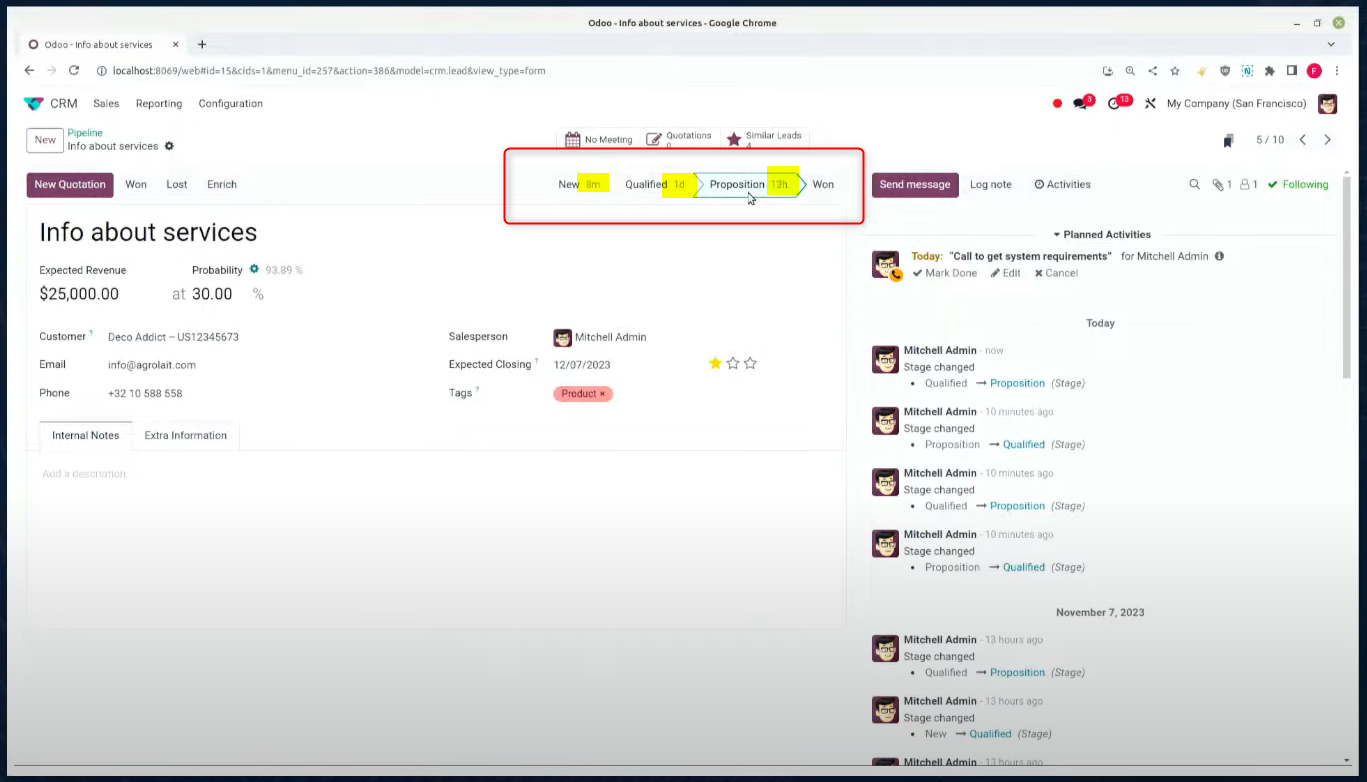1367x782 pixels.
Task: Cancel the planned call activity
Action: [1056, 273]
